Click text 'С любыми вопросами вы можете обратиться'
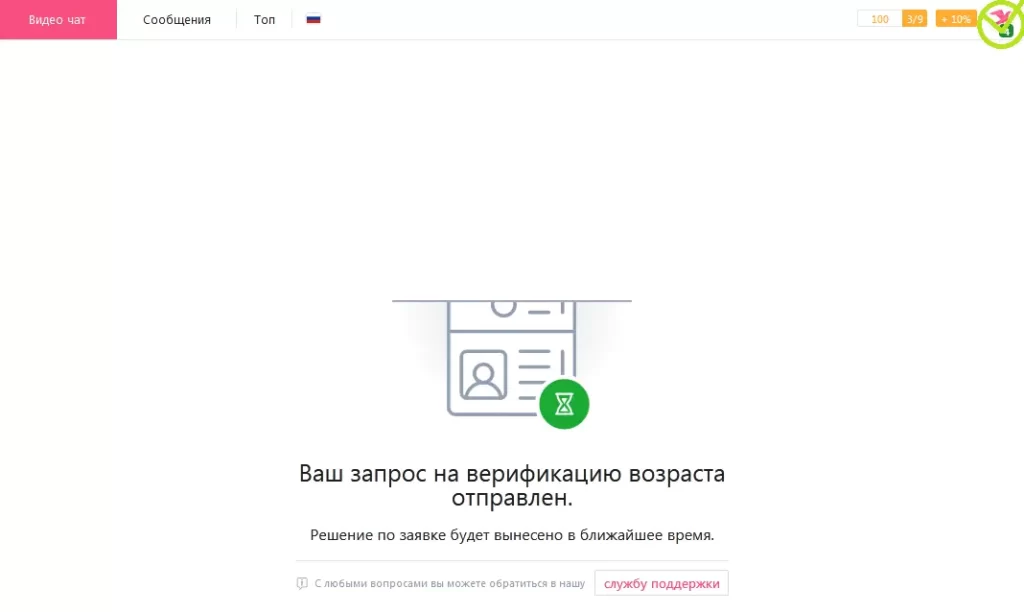 click(x=429, y=583)
